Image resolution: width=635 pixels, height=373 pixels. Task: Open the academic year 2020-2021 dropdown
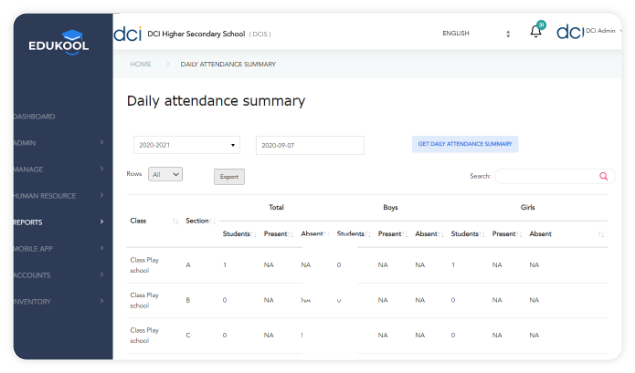(187, 145)
